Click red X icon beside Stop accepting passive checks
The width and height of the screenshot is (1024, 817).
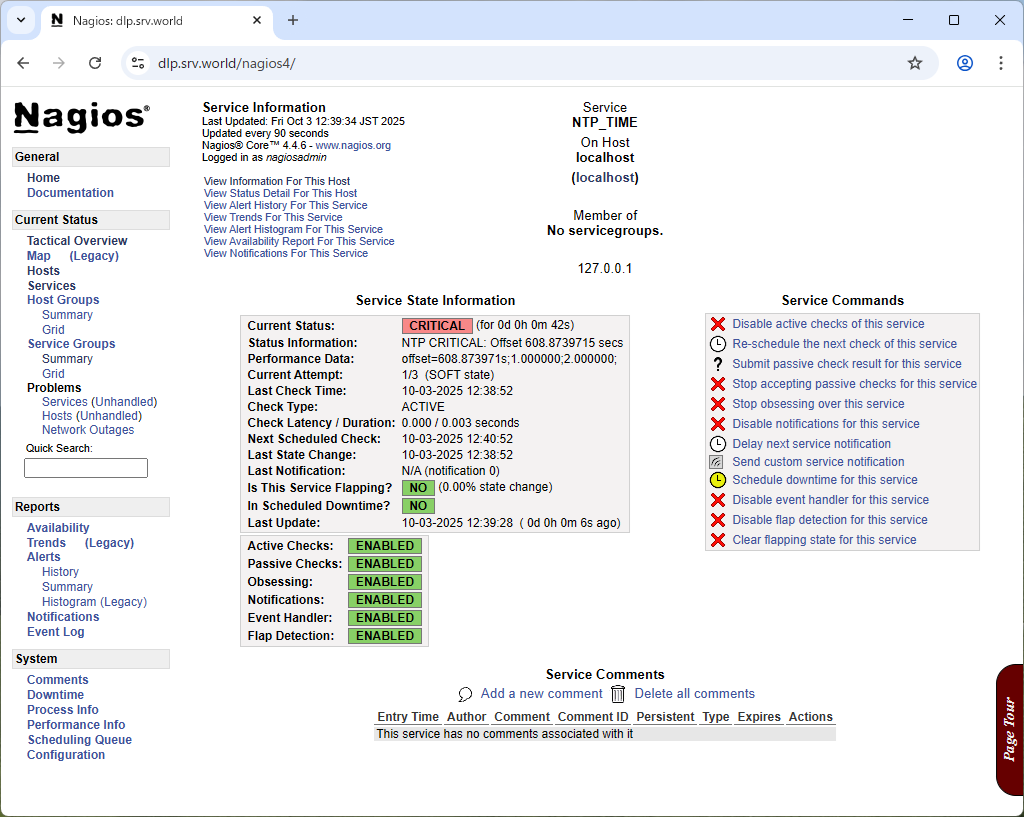718,384
